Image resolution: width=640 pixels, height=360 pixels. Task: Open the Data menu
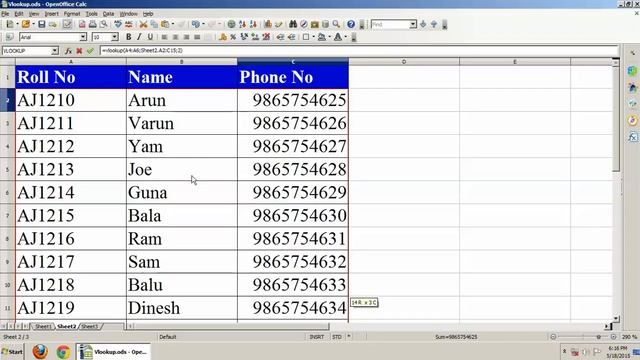pyautogui.click(x=108, y=14)
